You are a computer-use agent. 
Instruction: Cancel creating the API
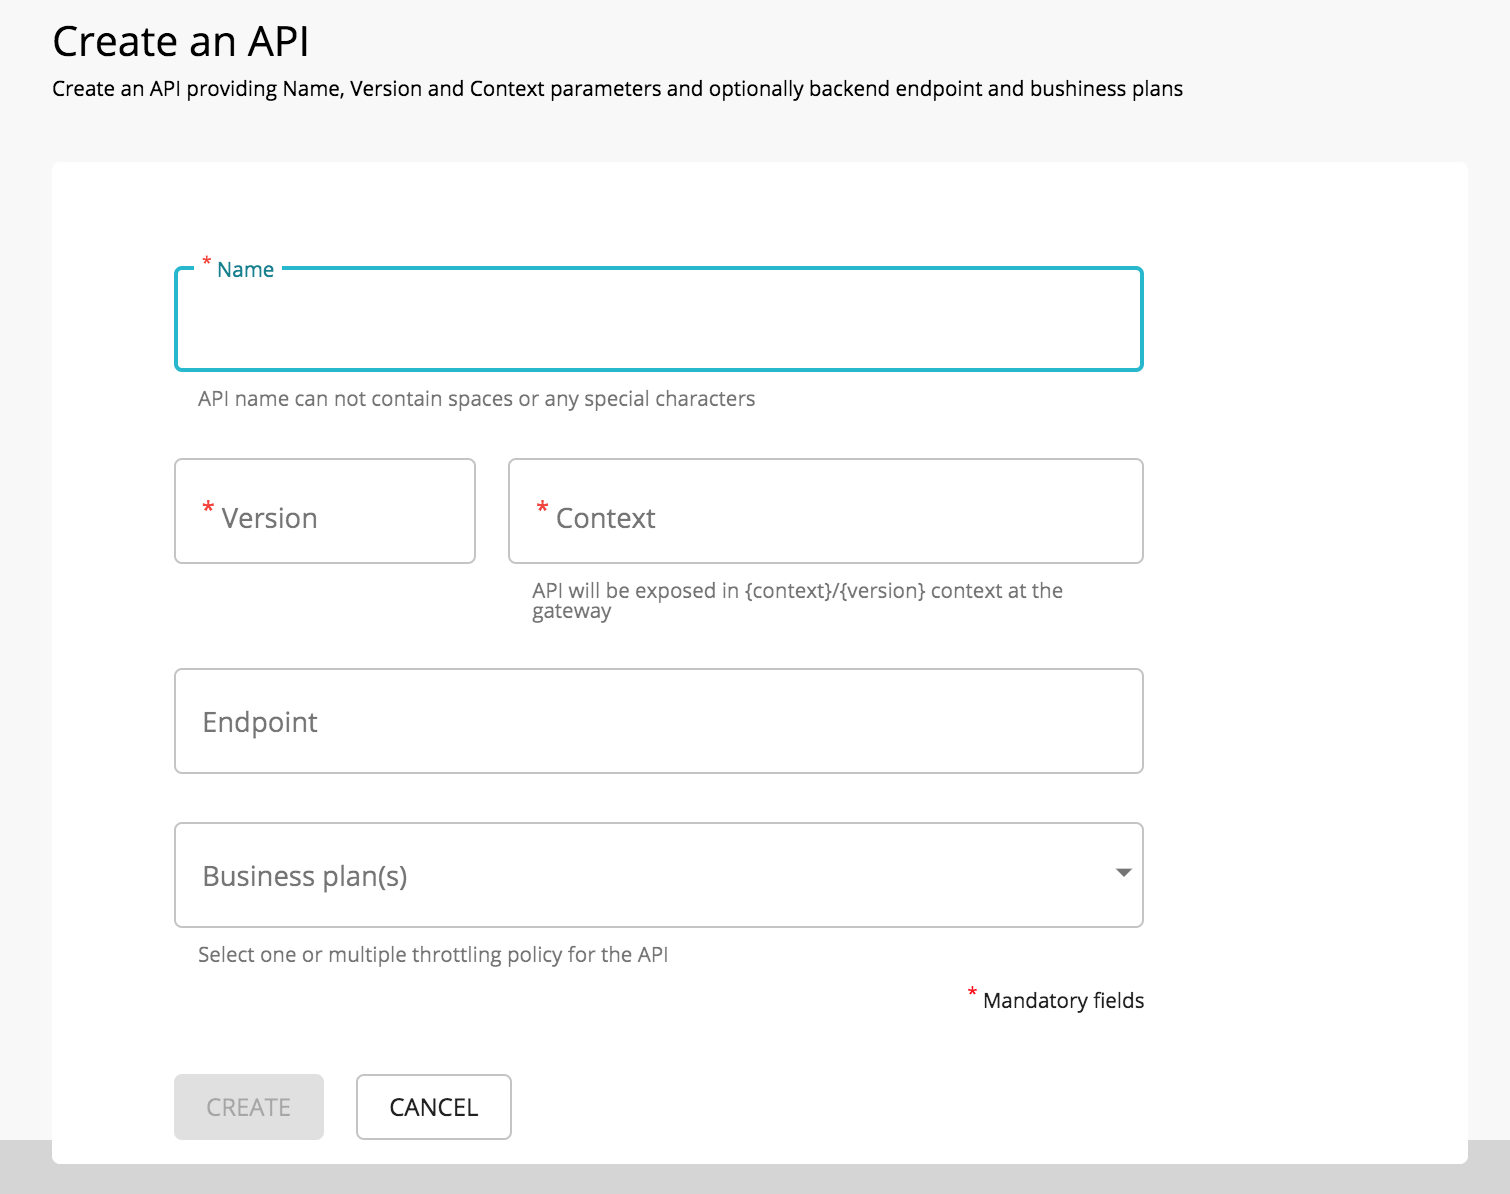(x=433, y=1107)
